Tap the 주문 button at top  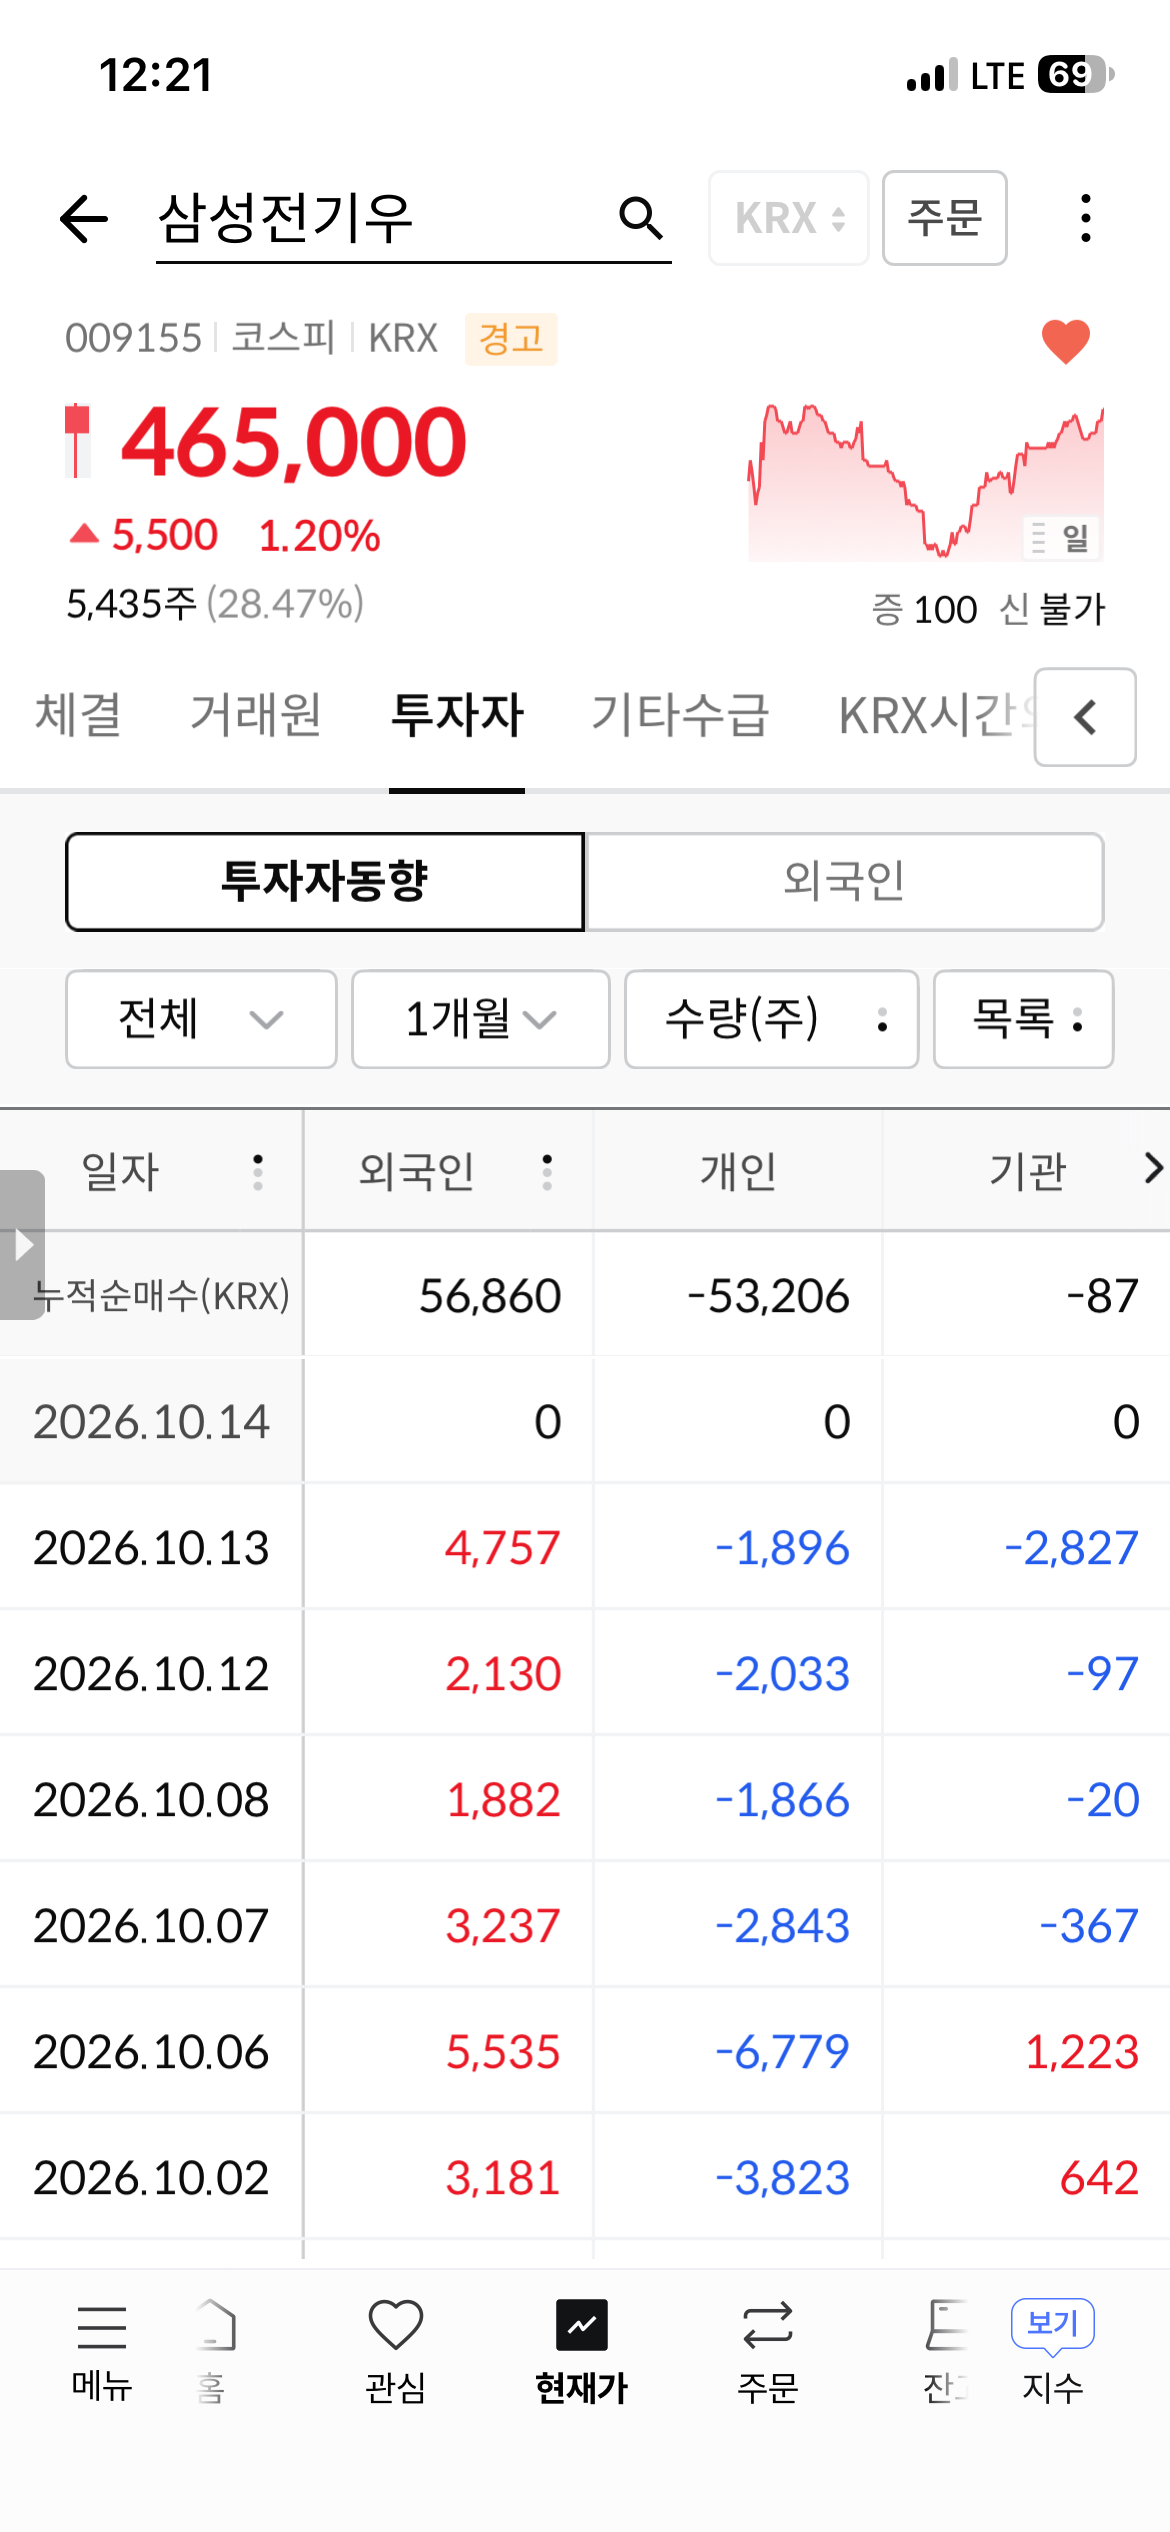945,218
